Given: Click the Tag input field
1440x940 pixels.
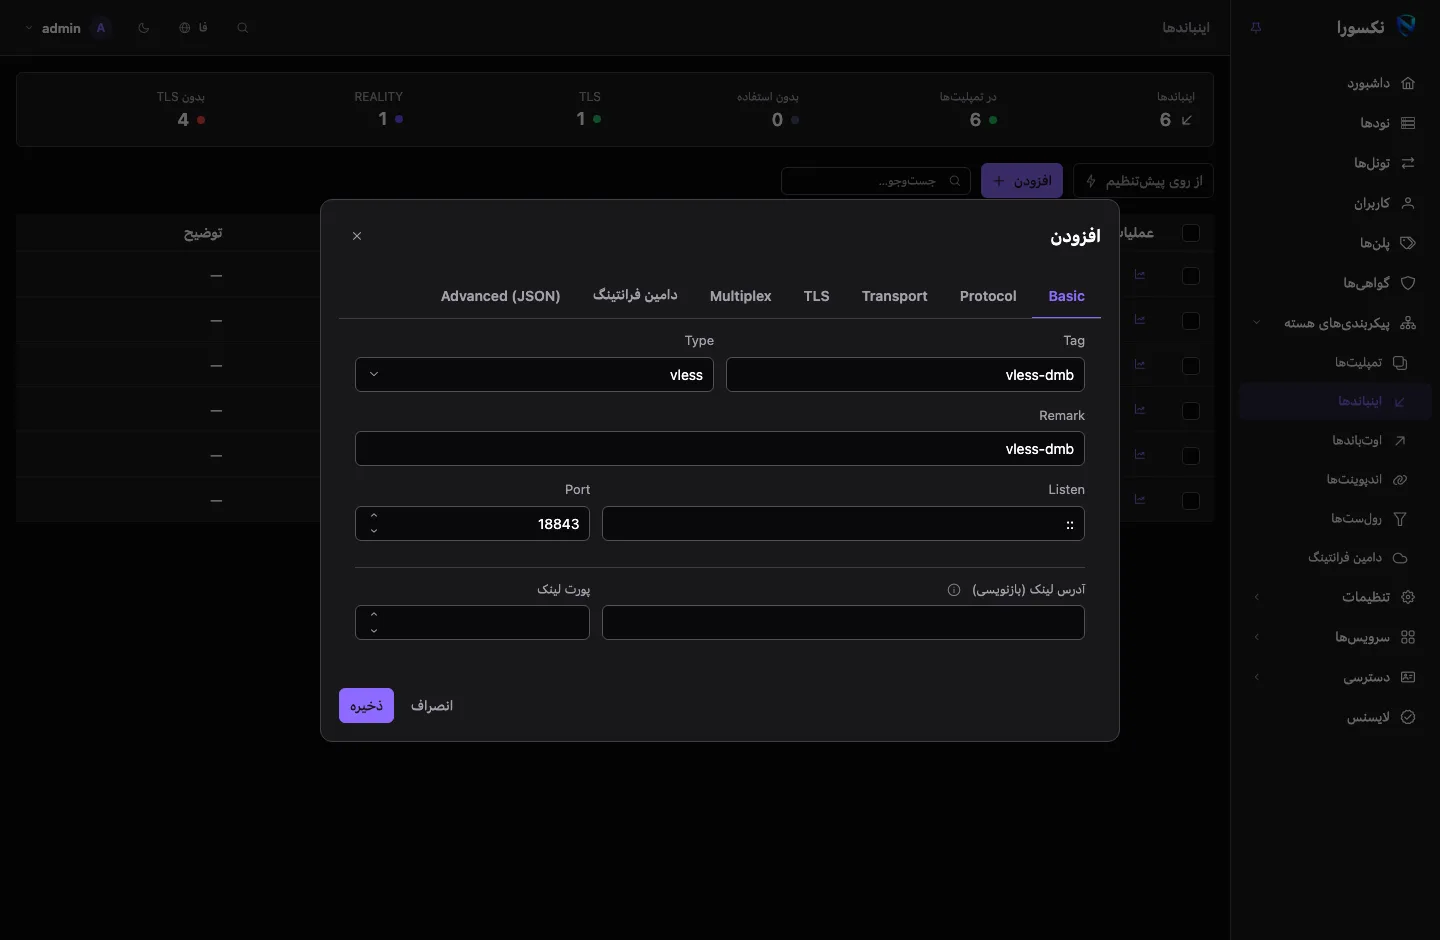Looking at the screenshot, I should pyautogui.click(x=905, y=375).
